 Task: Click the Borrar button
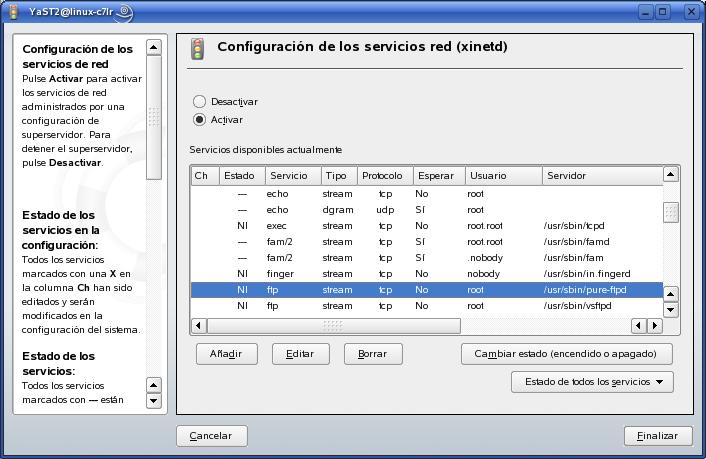click(373, 354)
